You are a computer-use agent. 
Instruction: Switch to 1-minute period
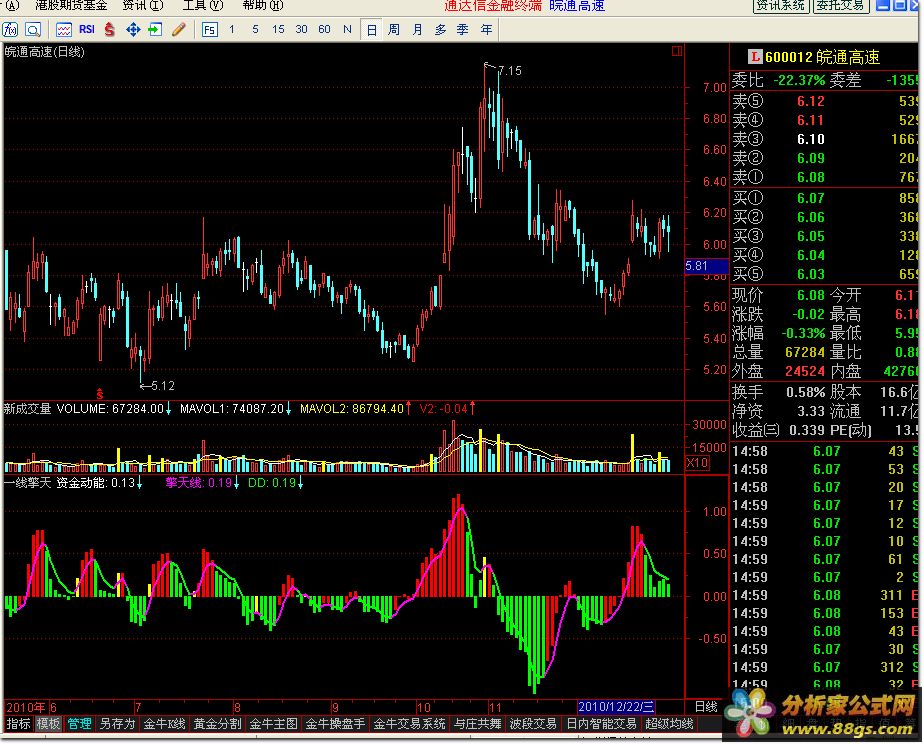[x=232, y=29]
